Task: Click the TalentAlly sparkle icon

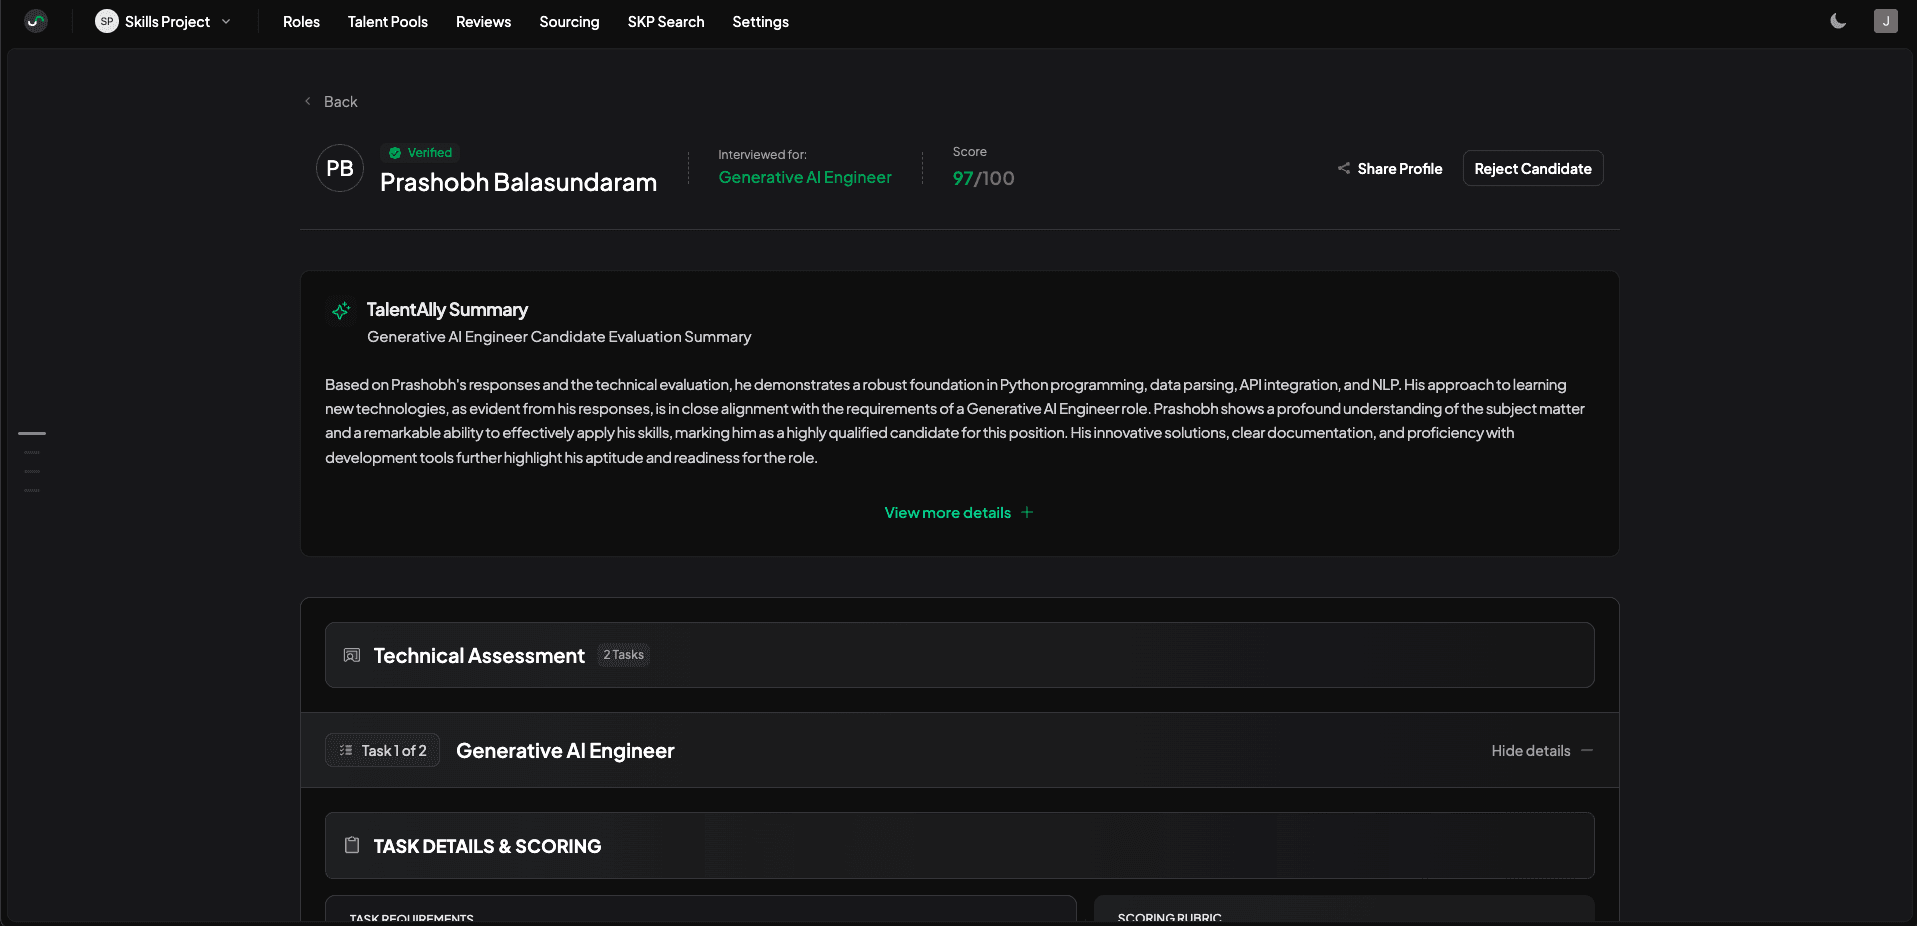Action: click(x=341, y=311)
